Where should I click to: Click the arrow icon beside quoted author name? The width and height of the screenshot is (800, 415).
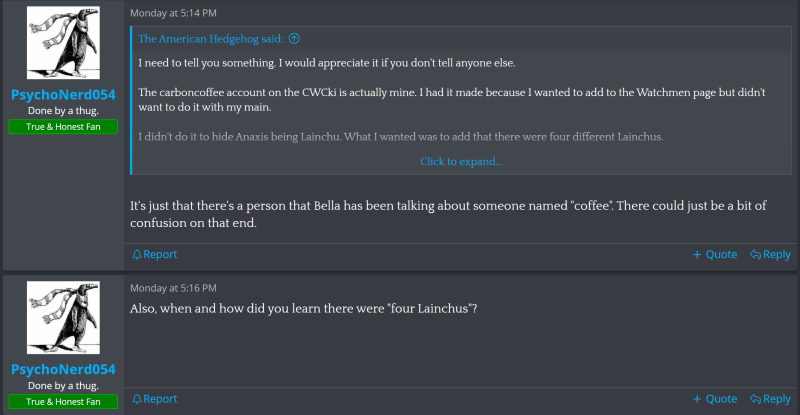coord(294,40)
